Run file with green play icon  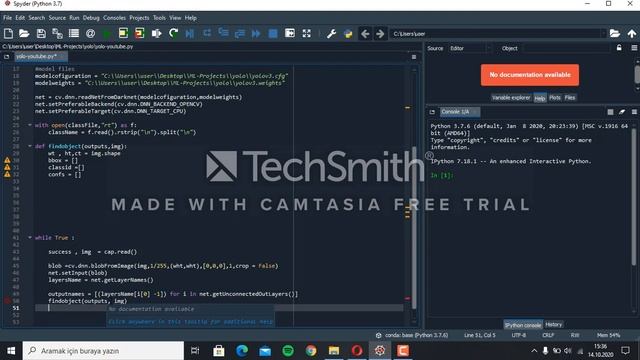click(107, 33)
